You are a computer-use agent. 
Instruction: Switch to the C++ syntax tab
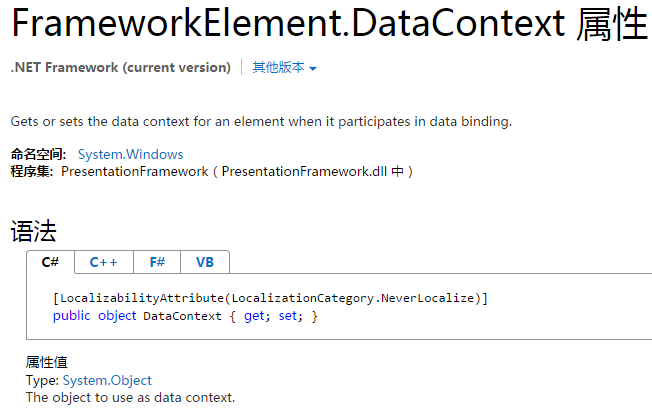click(x=104, y=262)
